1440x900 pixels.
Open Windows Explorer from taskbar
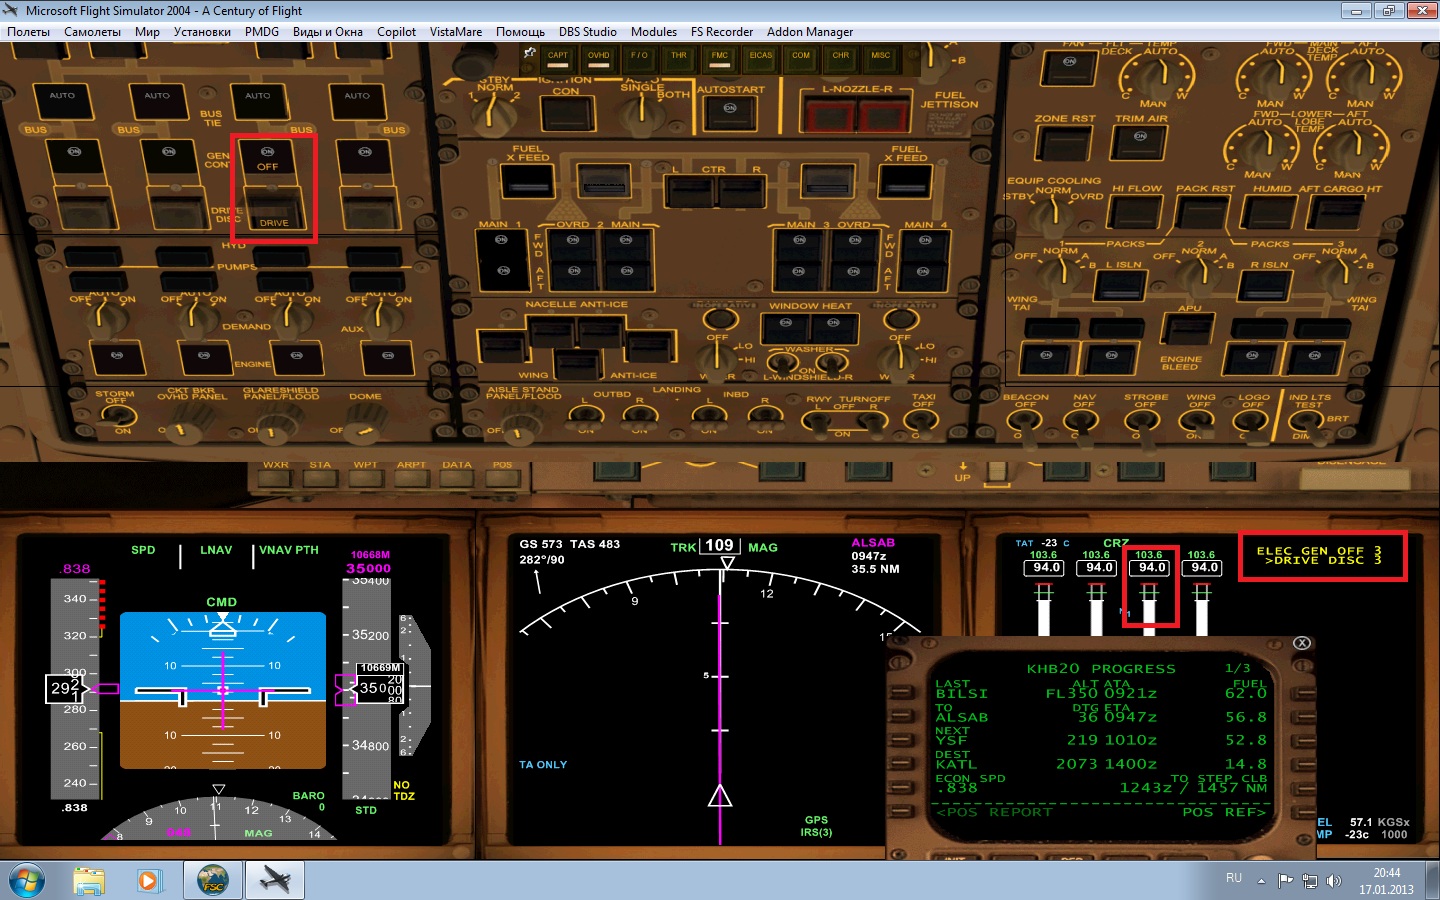(x=89, y=880)
